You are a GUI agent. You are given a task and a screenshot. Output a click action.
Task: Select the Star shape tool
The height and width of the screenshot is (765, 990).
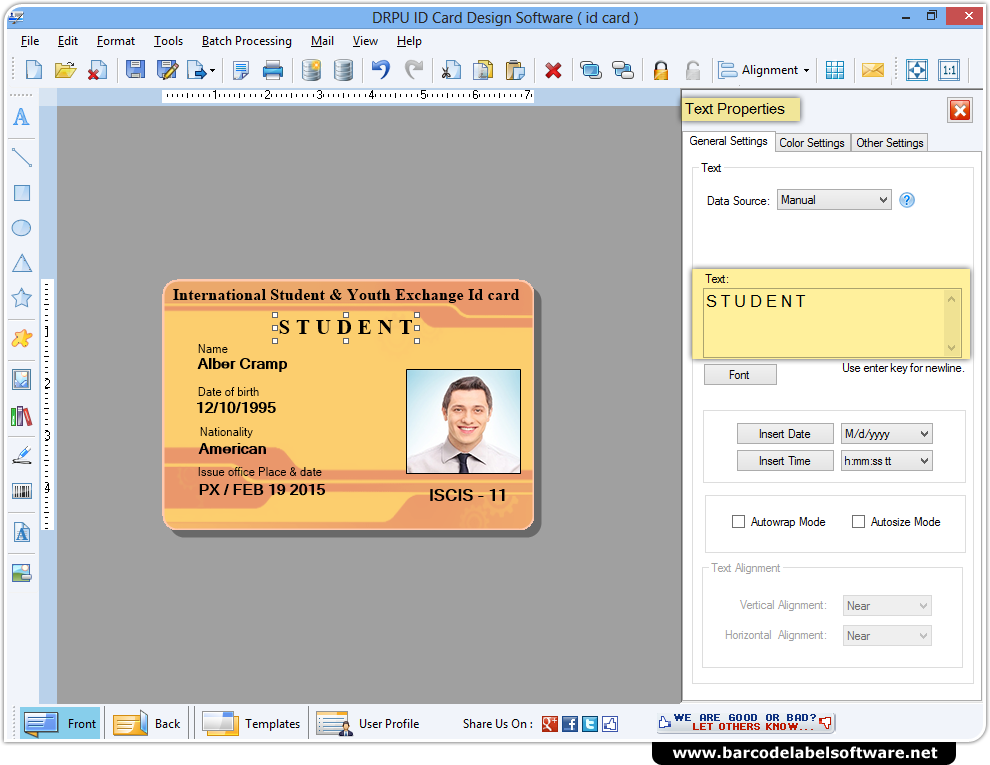click(x=21, y=298)
